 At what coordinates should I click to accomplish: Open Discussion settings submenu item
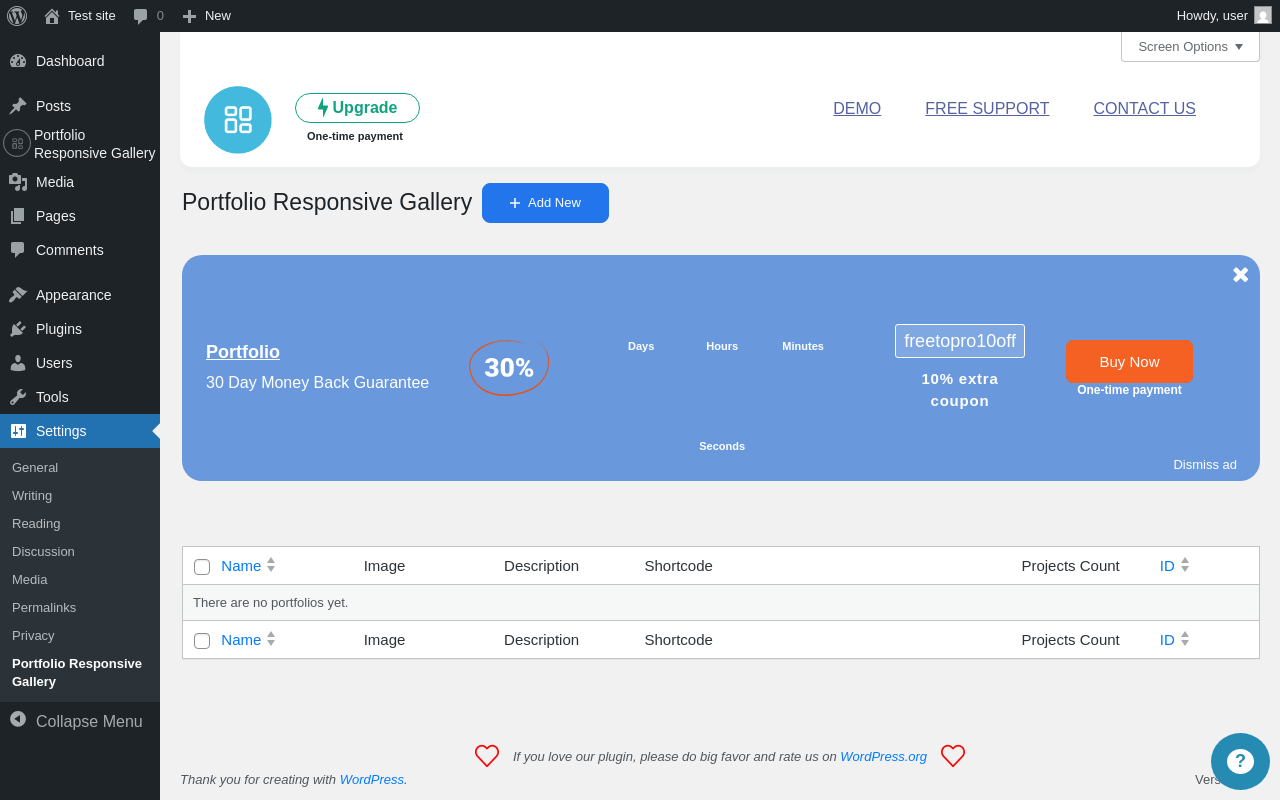pos(43,551)
